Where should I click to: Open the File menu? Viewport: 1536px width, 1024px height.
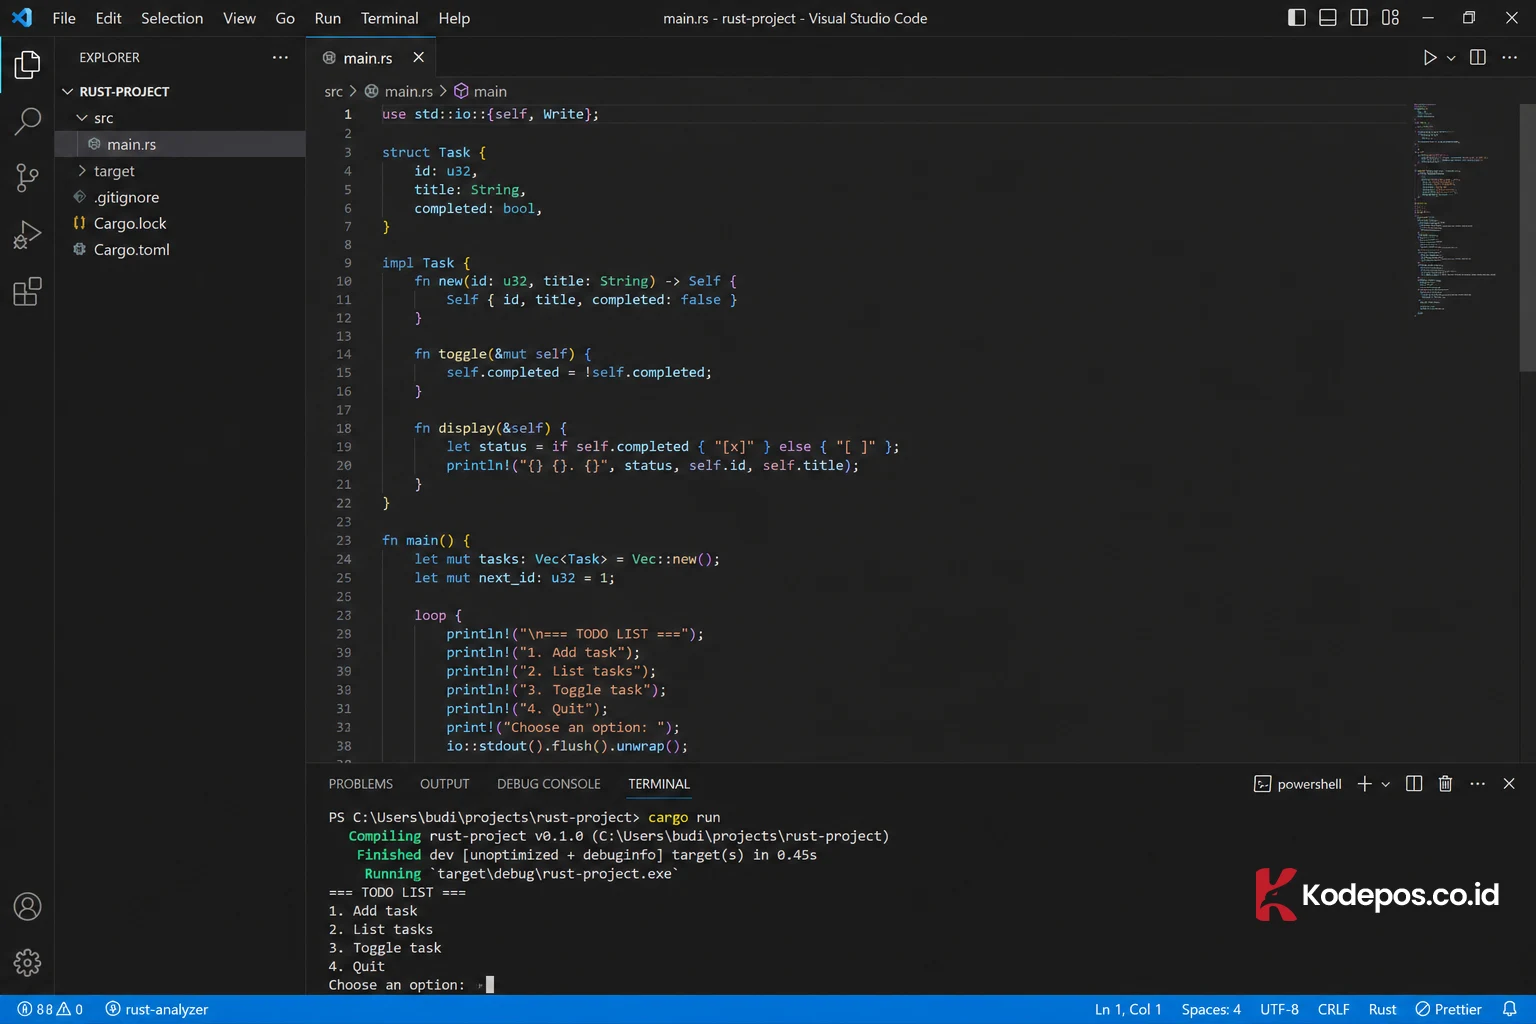click(64, 18)
